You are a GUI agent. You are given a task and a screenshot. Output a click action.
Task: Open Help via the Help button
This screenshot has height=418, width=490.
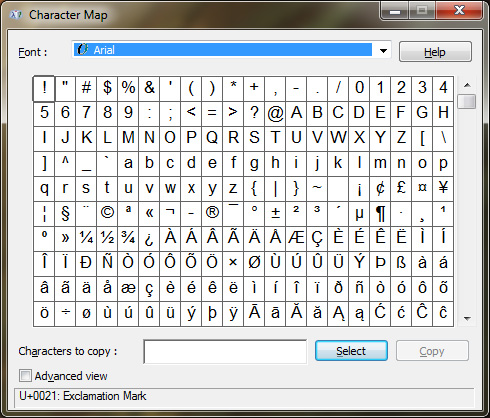tap(435, 52)
